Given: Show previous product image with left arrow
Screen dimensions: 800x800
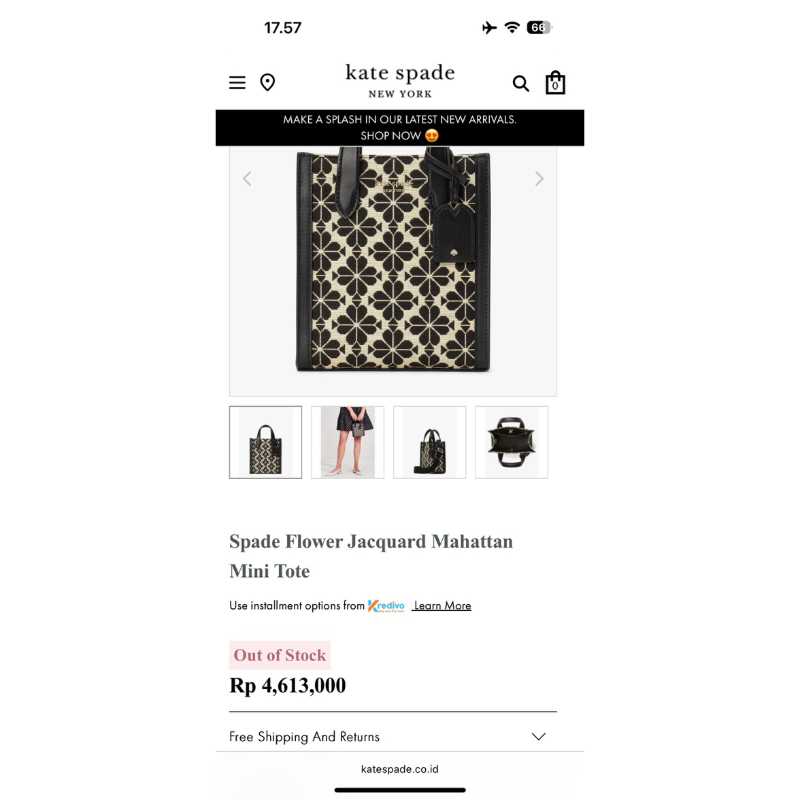Looking at the screenshot, I should tap(247, 179).
